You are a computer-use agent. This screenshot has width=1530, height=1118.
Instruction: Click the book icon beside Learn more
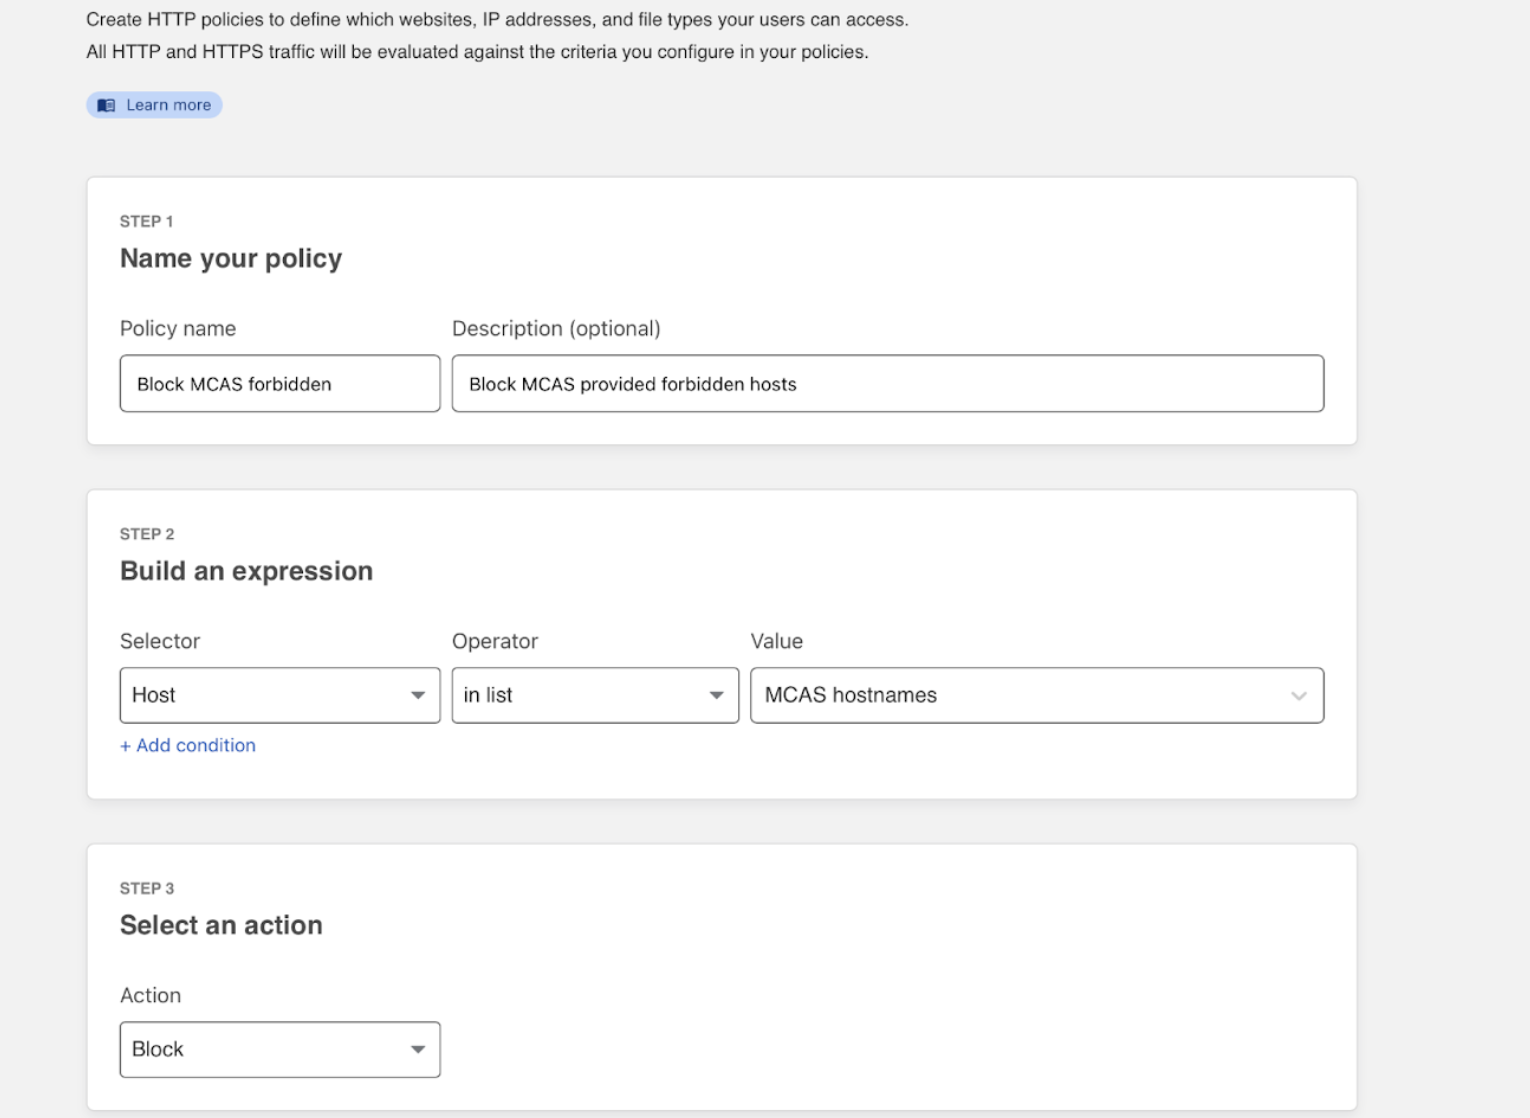tap(106, 105)
